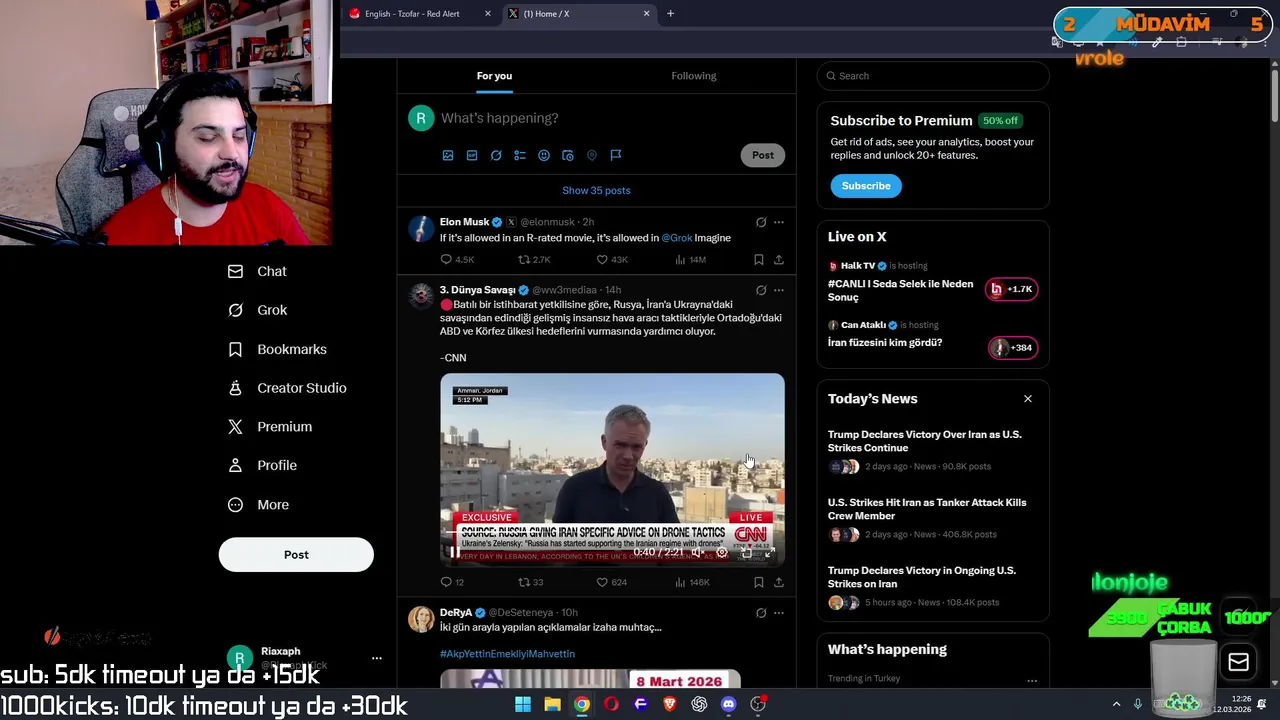Click Show 35 posts link
Viewport: 1280px width, 720px height.
[596, 190]
